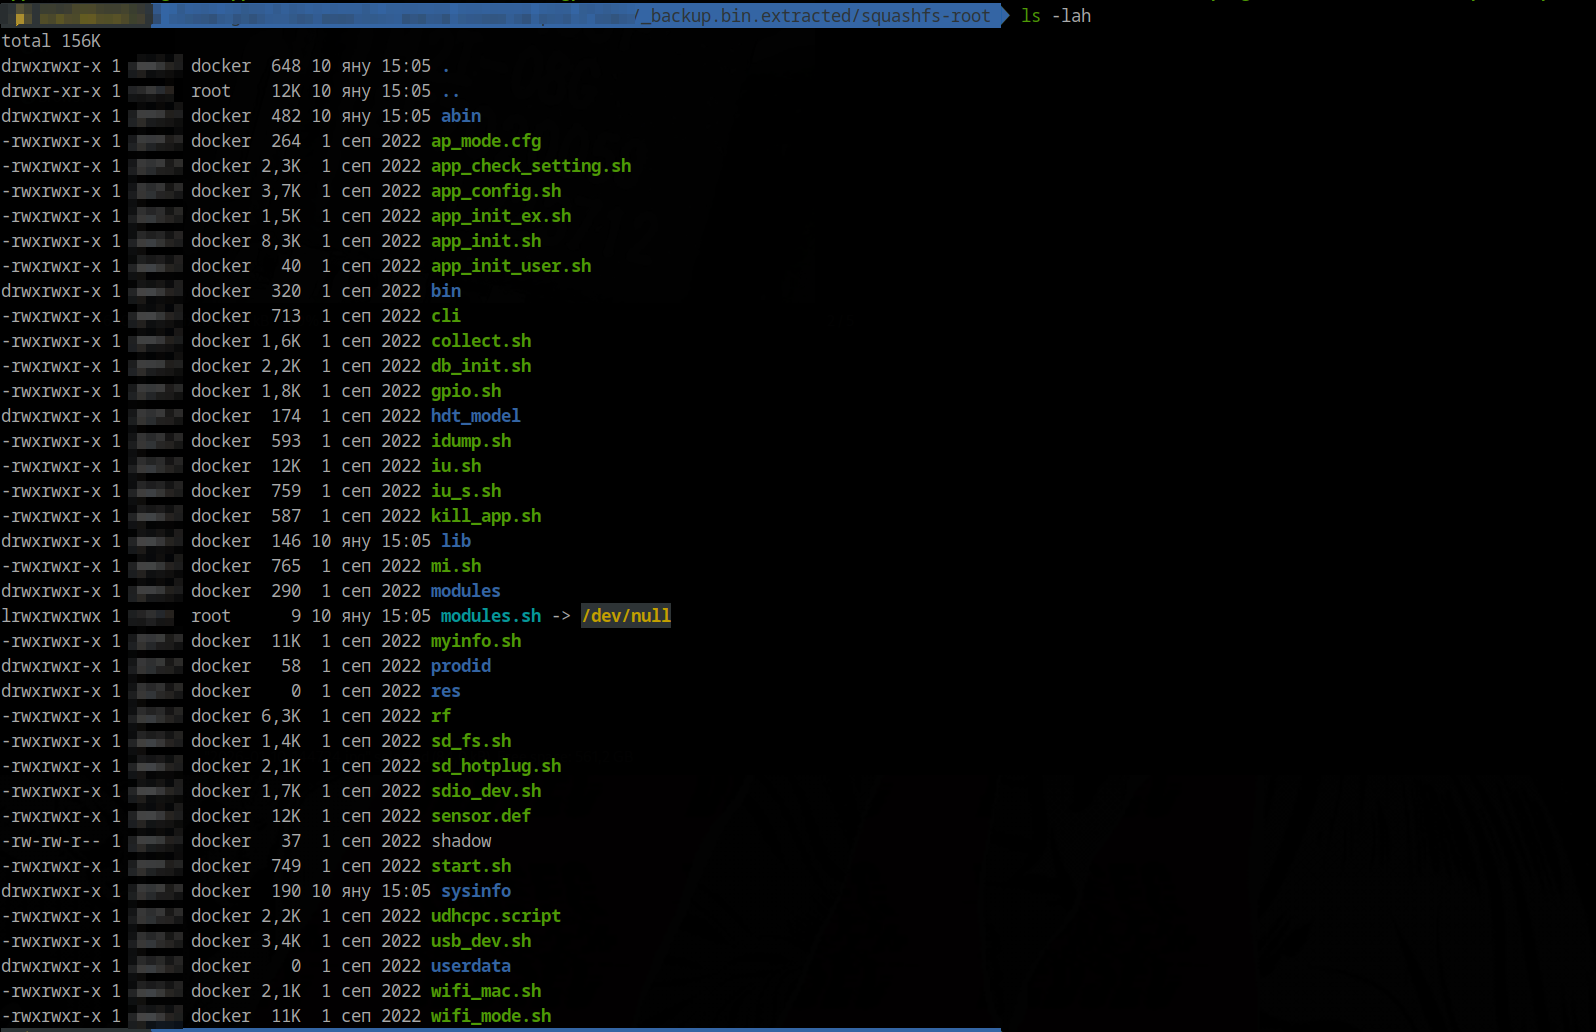This screenshot has height=1032, width=1596.
Task: Select mi.sh file name
Action: click(456, 566)
